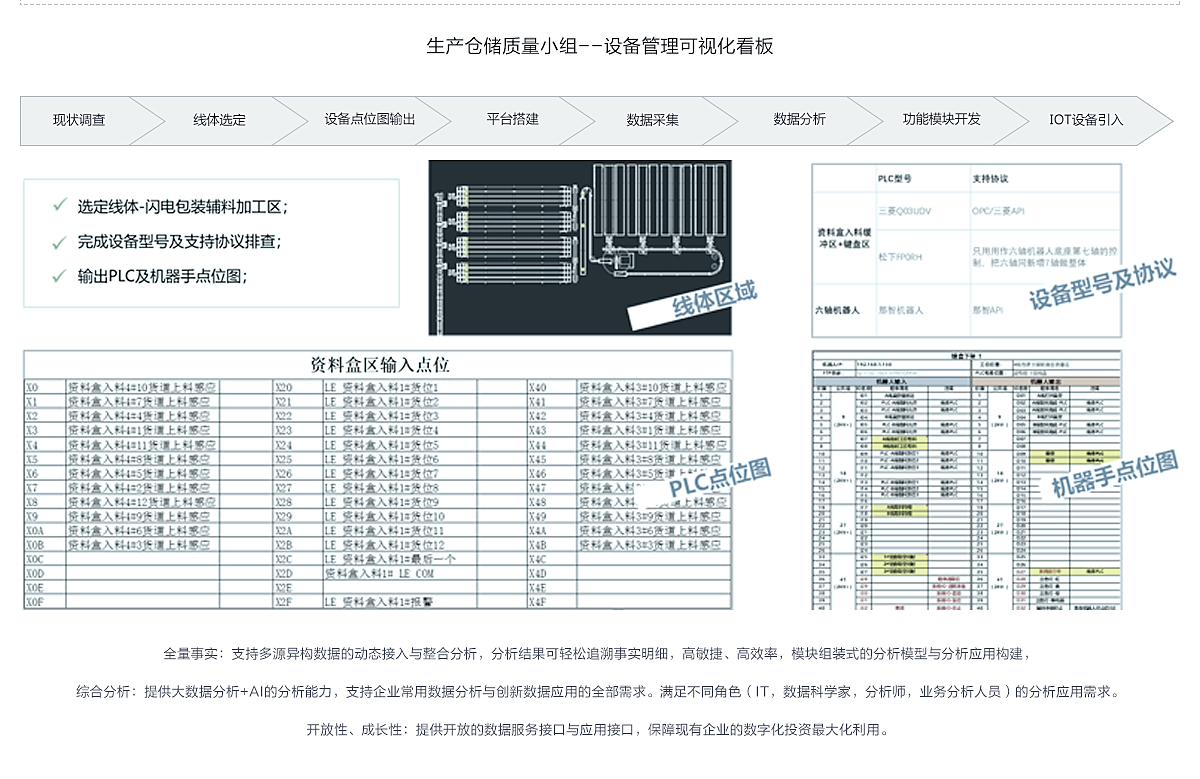Click the 开放性、成长性 description paragraph

(598, 729)
